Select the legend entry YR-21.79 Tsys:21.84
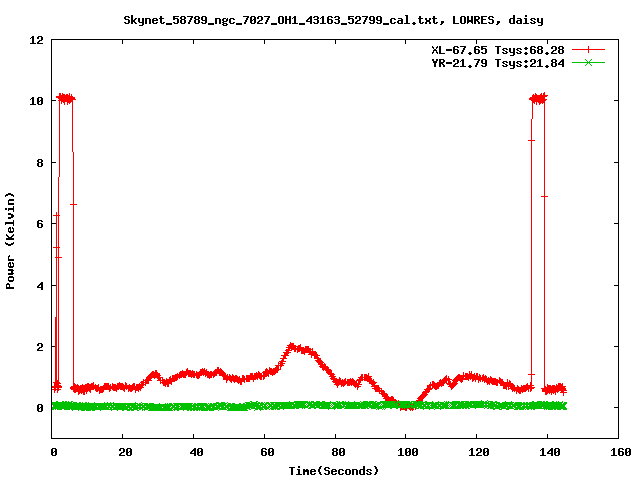This screenshot has height=480, width=640. [x=498, y=63]
